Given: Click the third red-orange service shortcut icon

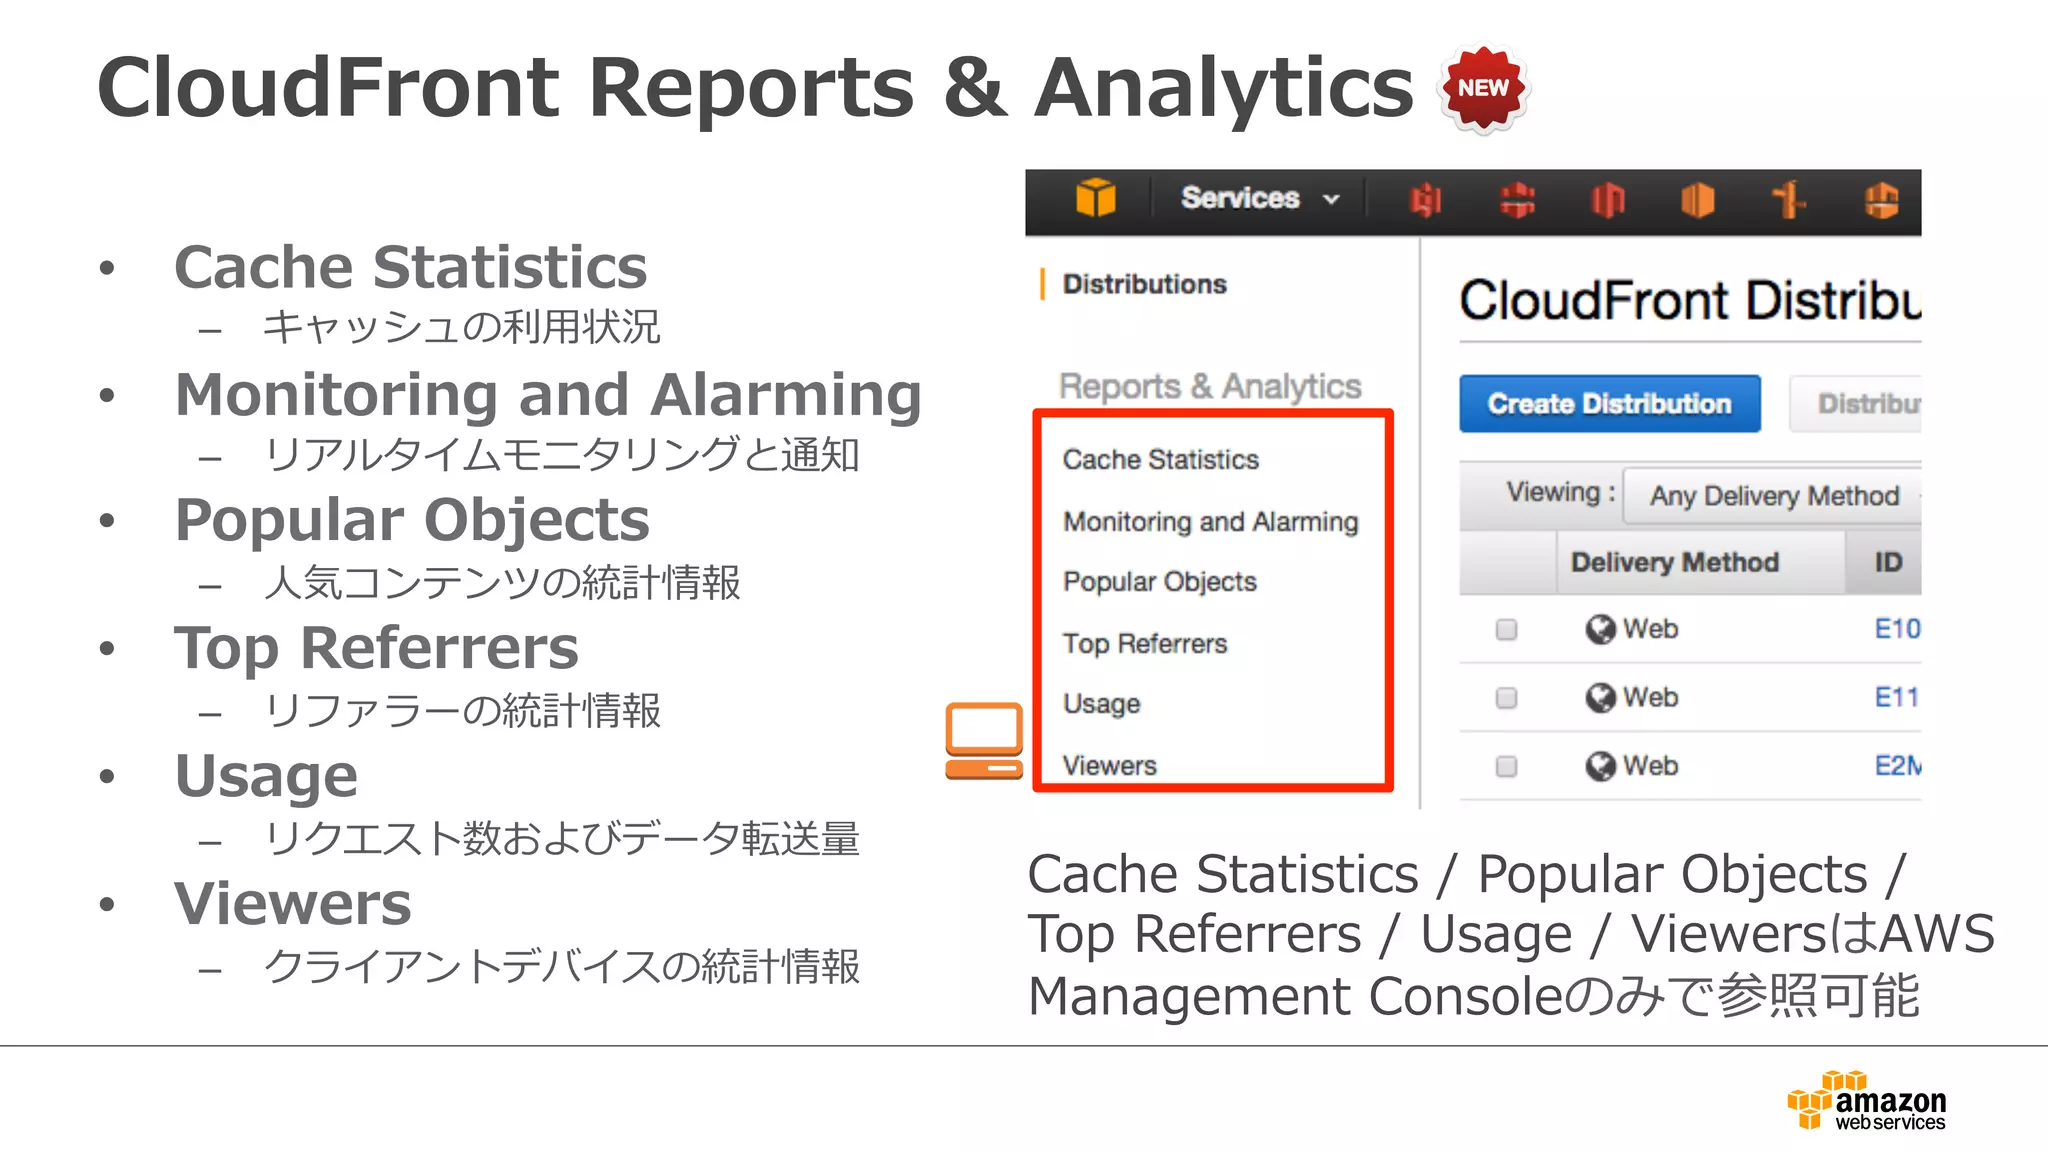Looking at the screenshot, I should click(1608, 200).
